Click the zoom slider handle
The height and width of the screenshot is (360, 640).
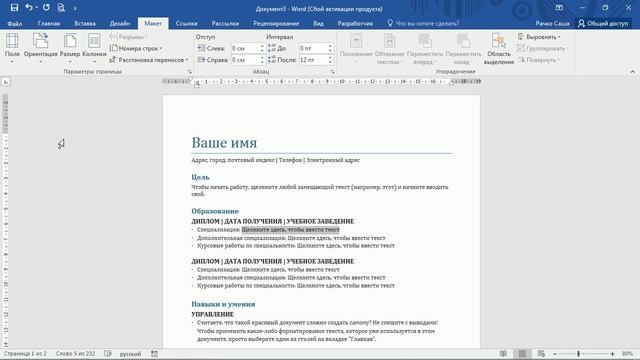click(578, 354)
